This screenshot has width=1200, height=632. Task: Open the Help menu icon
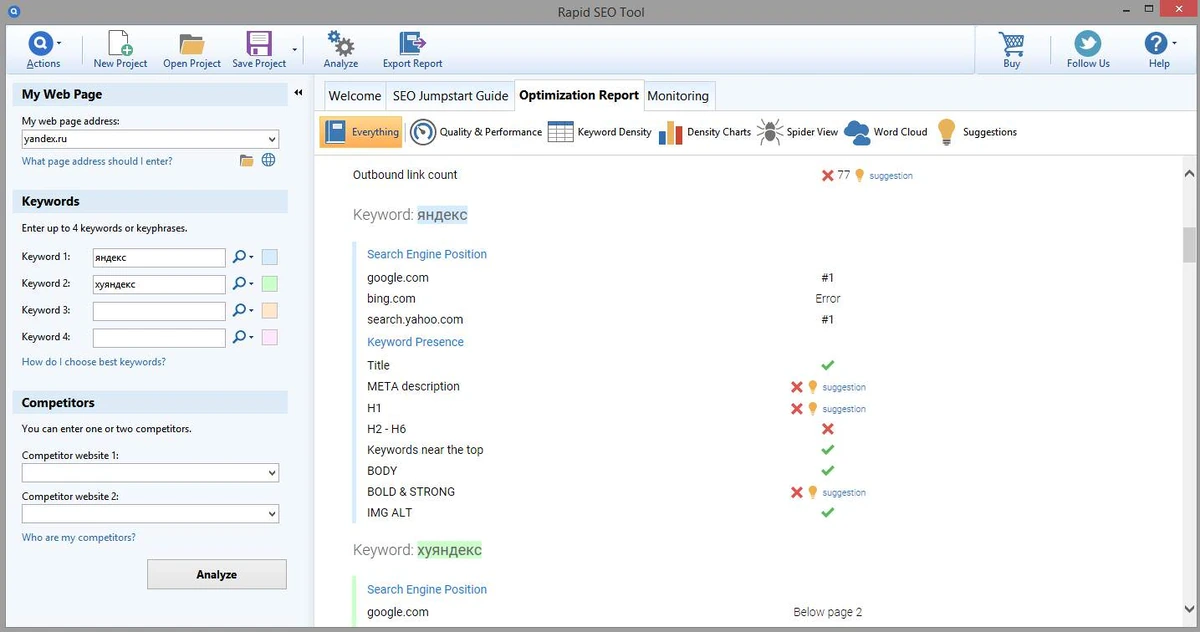coord(1157,43)
